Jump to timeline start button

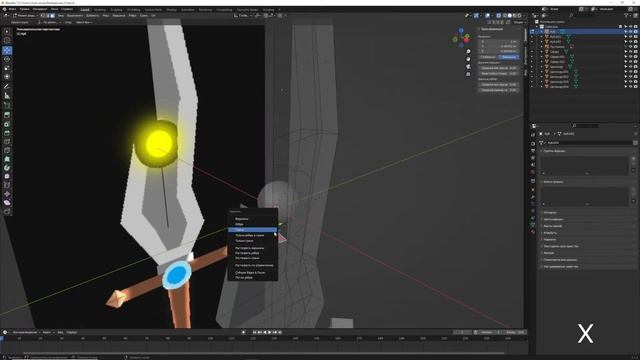pyautogui.click(x=254, y=332)
